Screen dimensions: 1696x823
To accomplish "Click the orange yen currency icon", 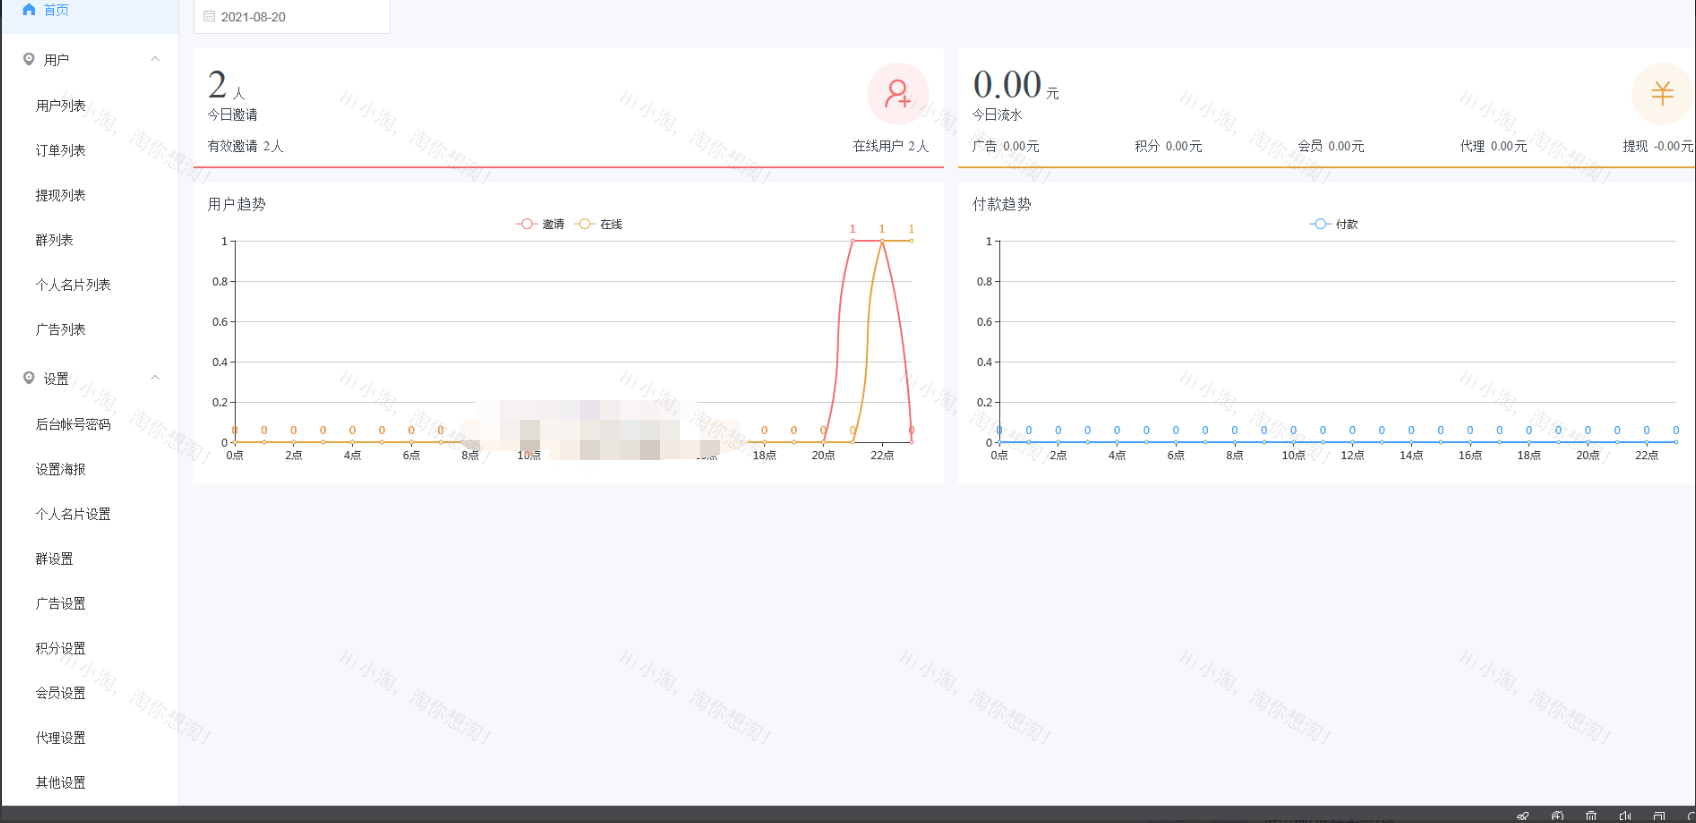I will [1662, 94].
